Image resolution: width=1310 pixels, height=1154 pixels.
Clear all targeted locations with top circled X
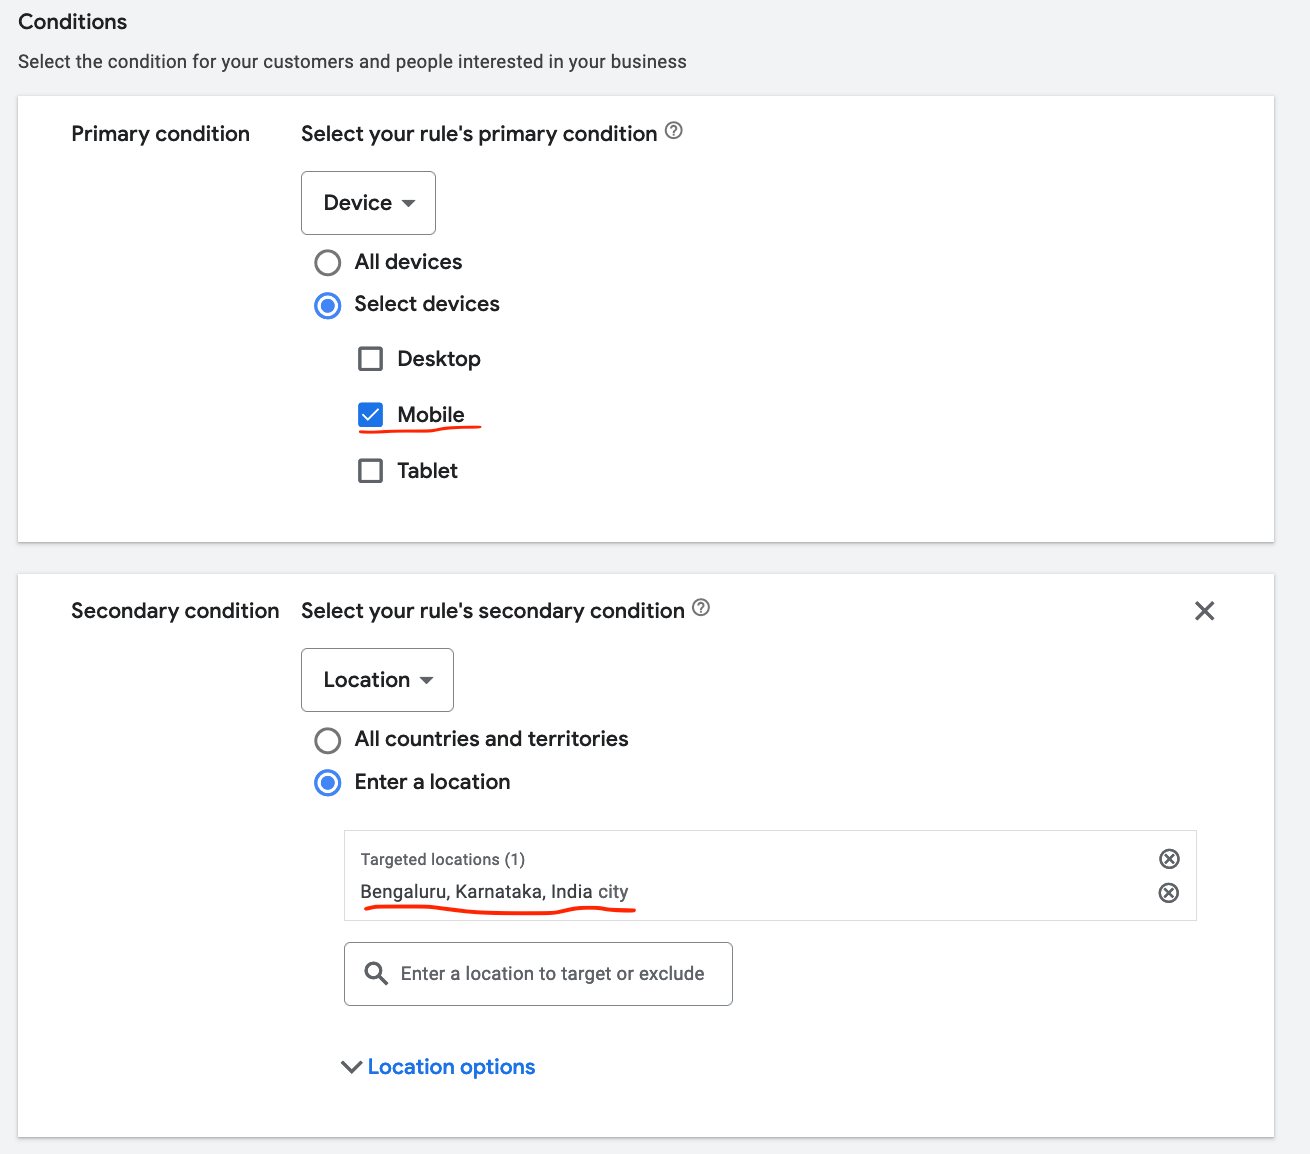pos(1169,859)
